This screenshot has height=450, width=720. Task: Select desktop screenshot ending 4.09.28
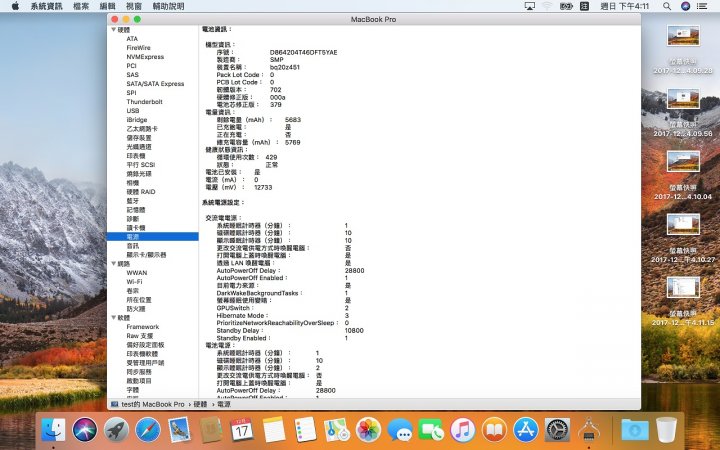pyautogui.click(x=683, y=36)
